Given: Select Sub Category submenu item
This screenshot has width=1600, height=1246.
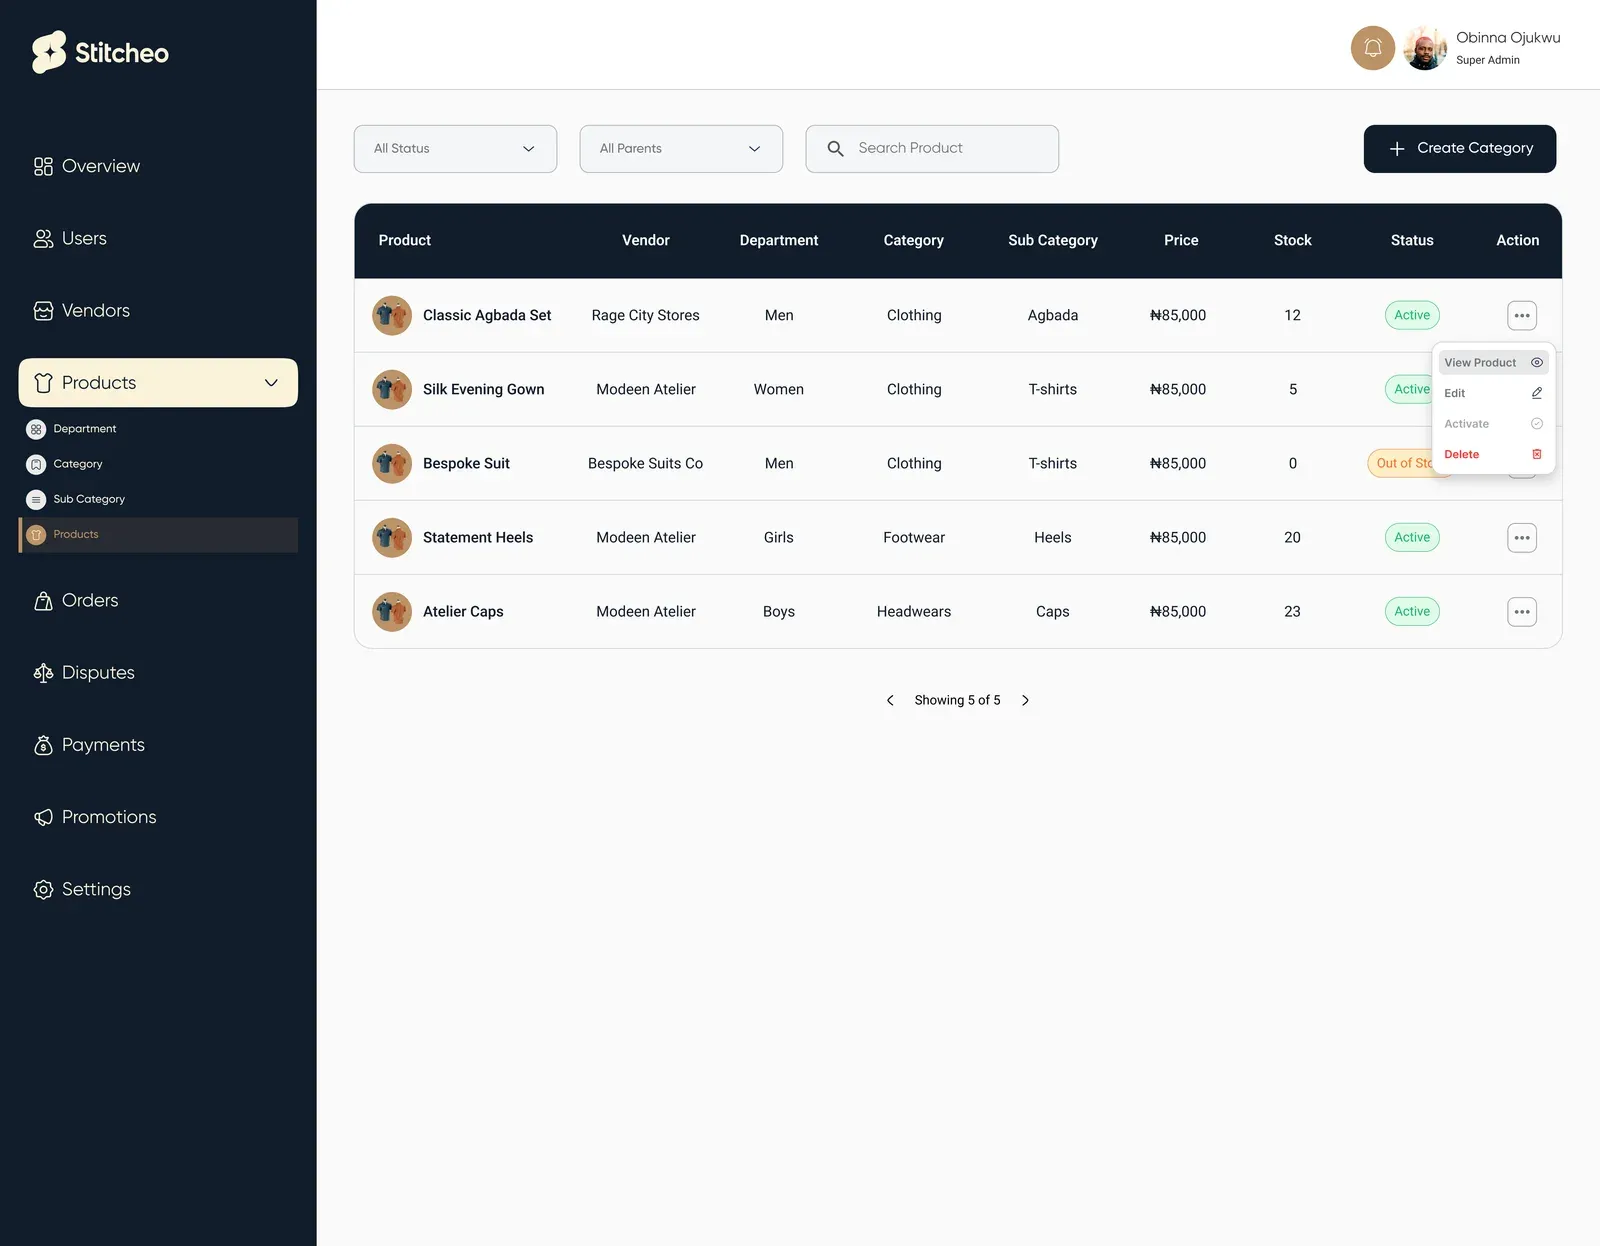Looking at the screenshot, I should (76, 499).
